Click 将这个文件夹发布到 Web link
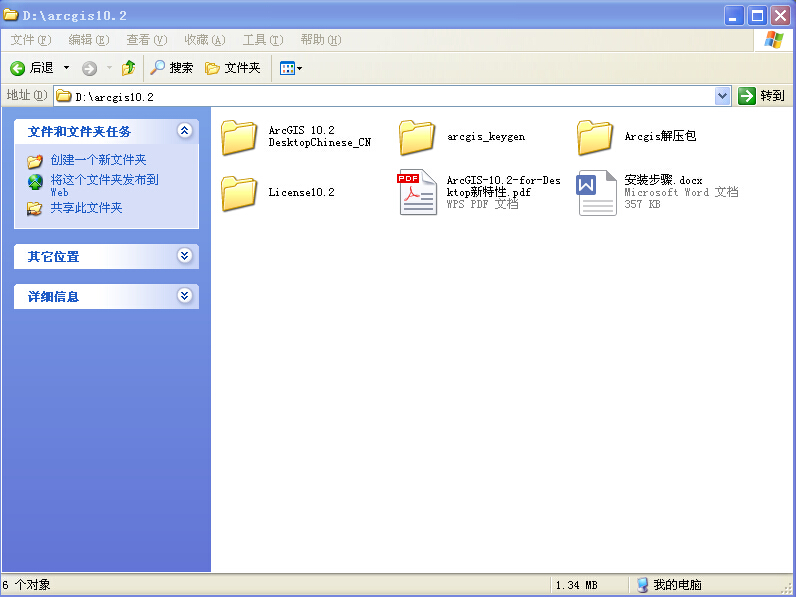This screenshot has width=796, height=597. pyautogui.click(x=104, y=185)
